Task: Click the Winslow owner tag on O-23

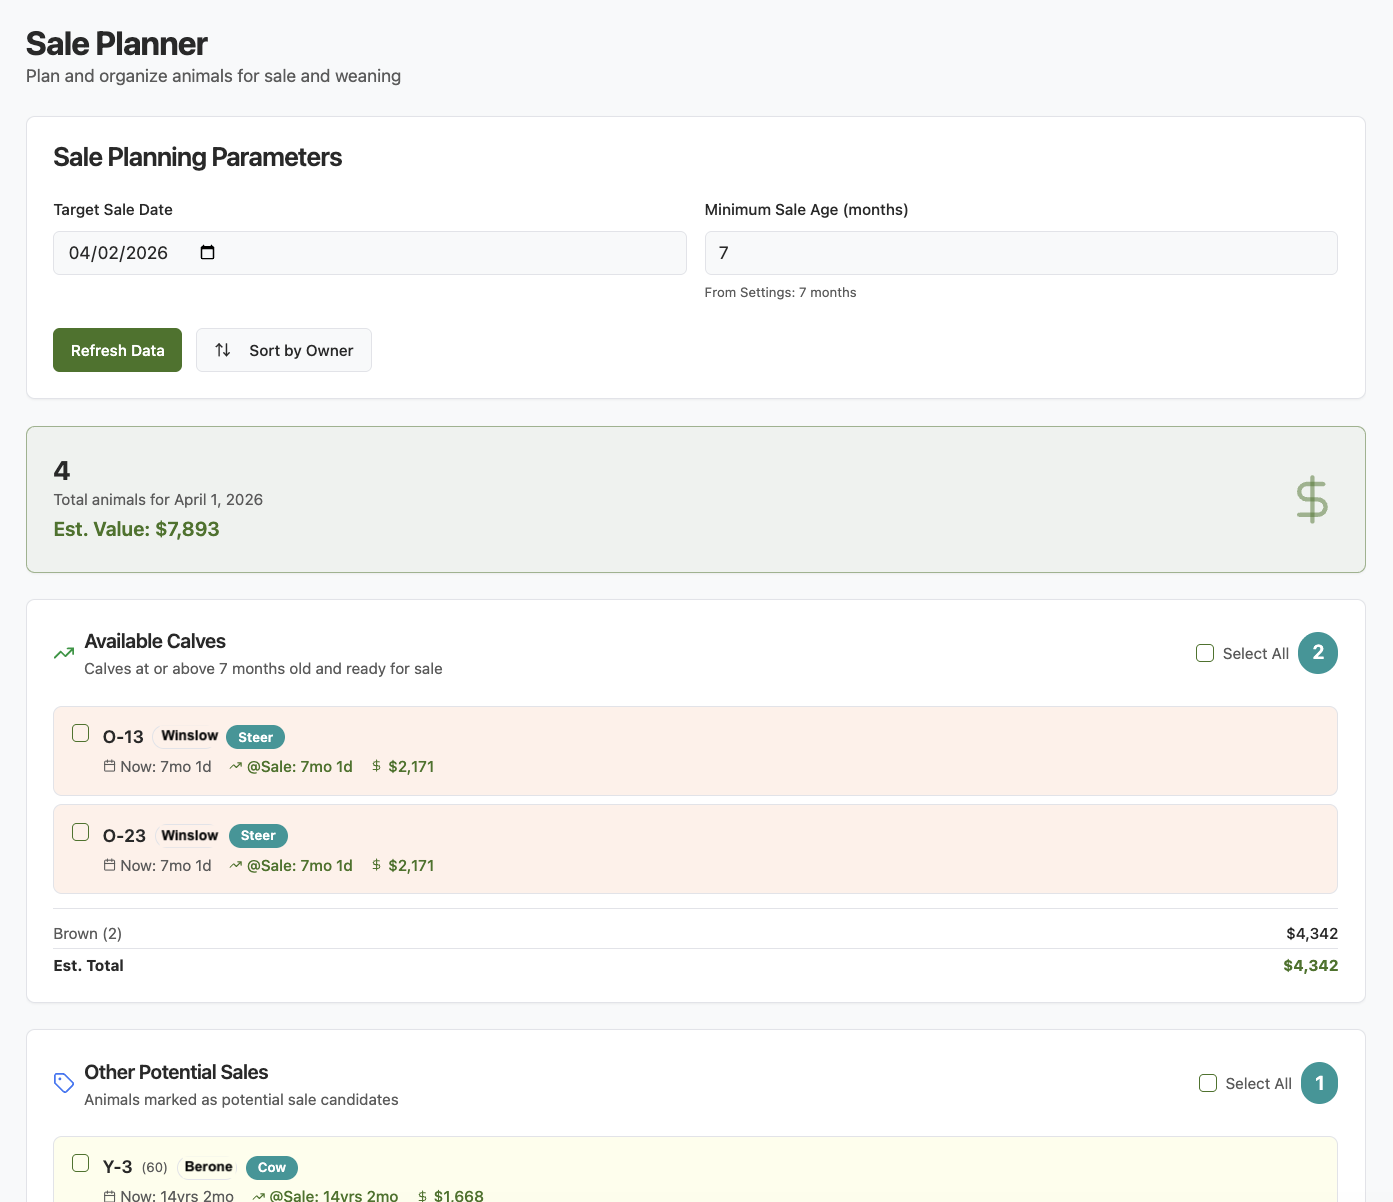Action: [189, 836]
